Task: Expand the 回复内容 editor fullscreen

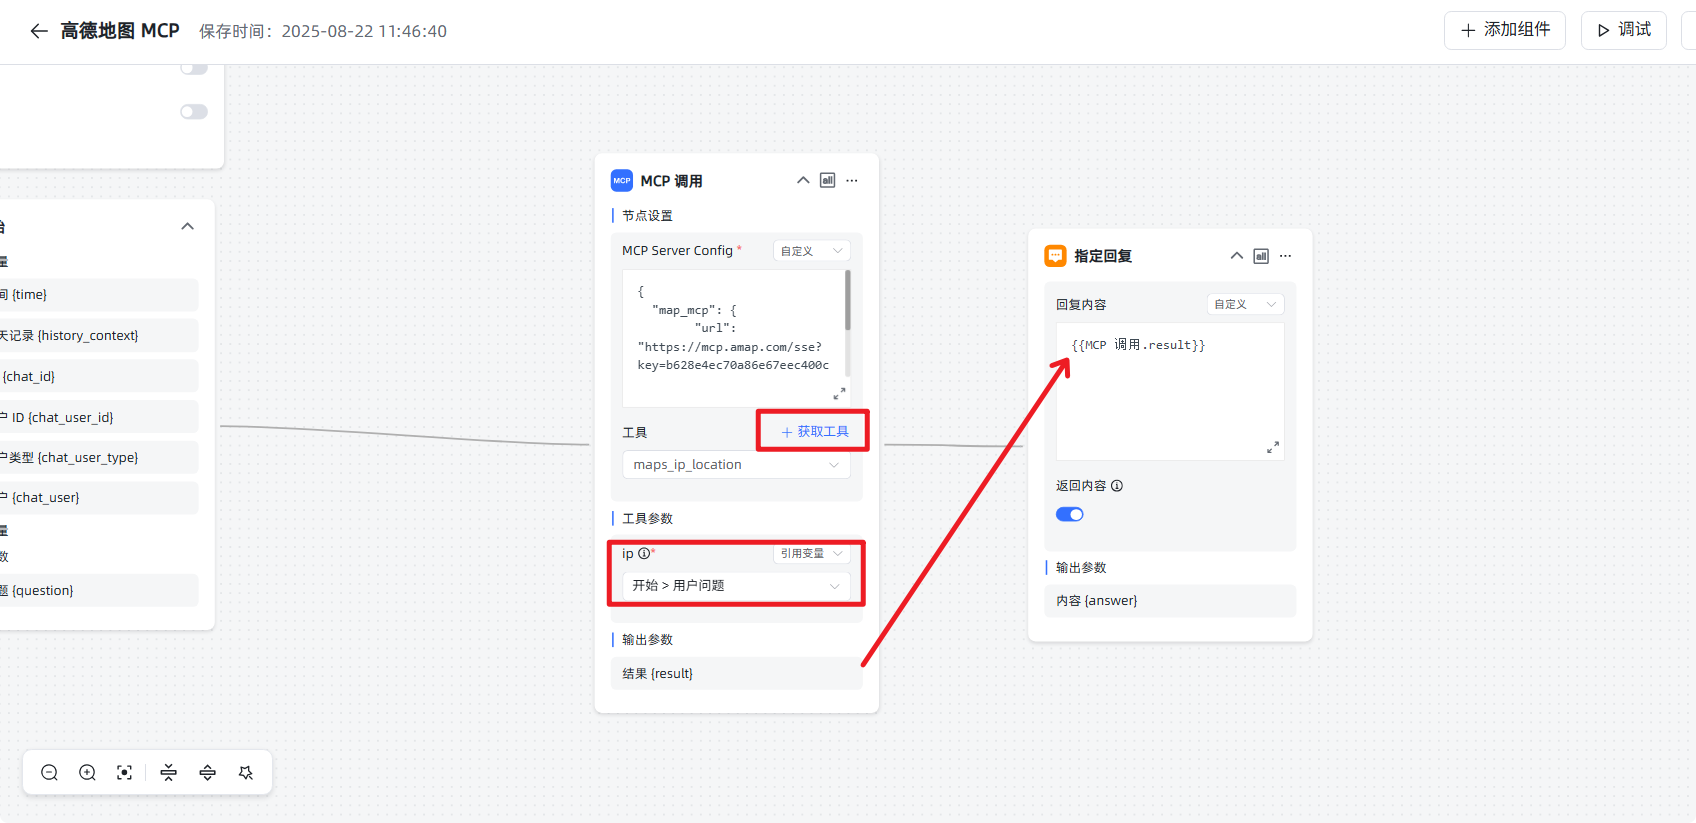Action: coord(1273,447)
